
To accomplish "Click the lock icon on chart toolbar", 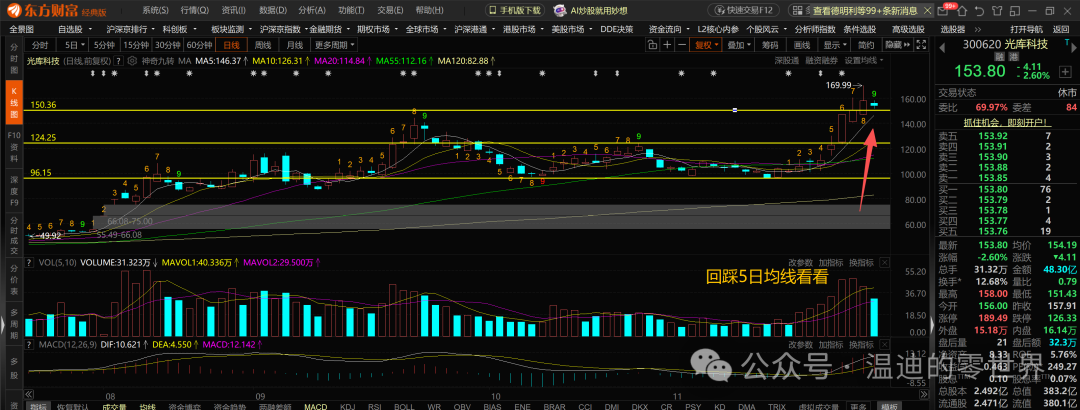I will tap(652, 44).
